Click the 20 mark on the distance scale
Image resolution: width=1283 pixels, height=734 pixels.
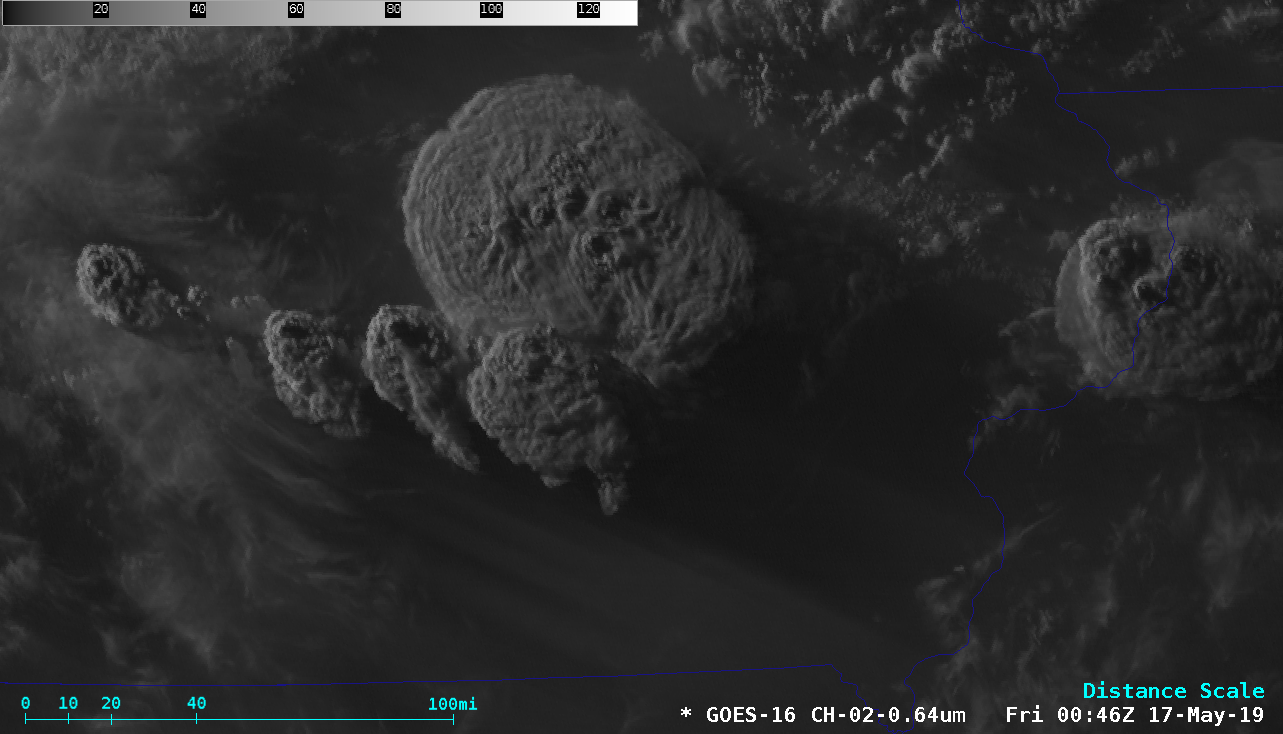[x=111, y=704]
